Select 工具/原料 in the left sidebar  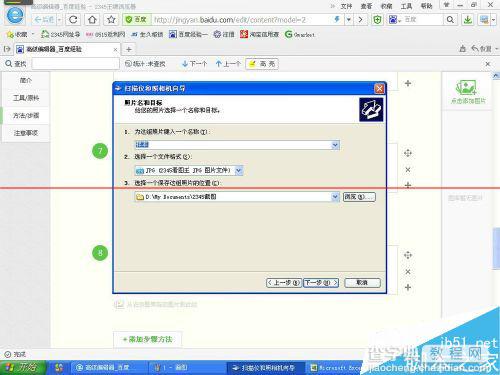tap(26, 98)
